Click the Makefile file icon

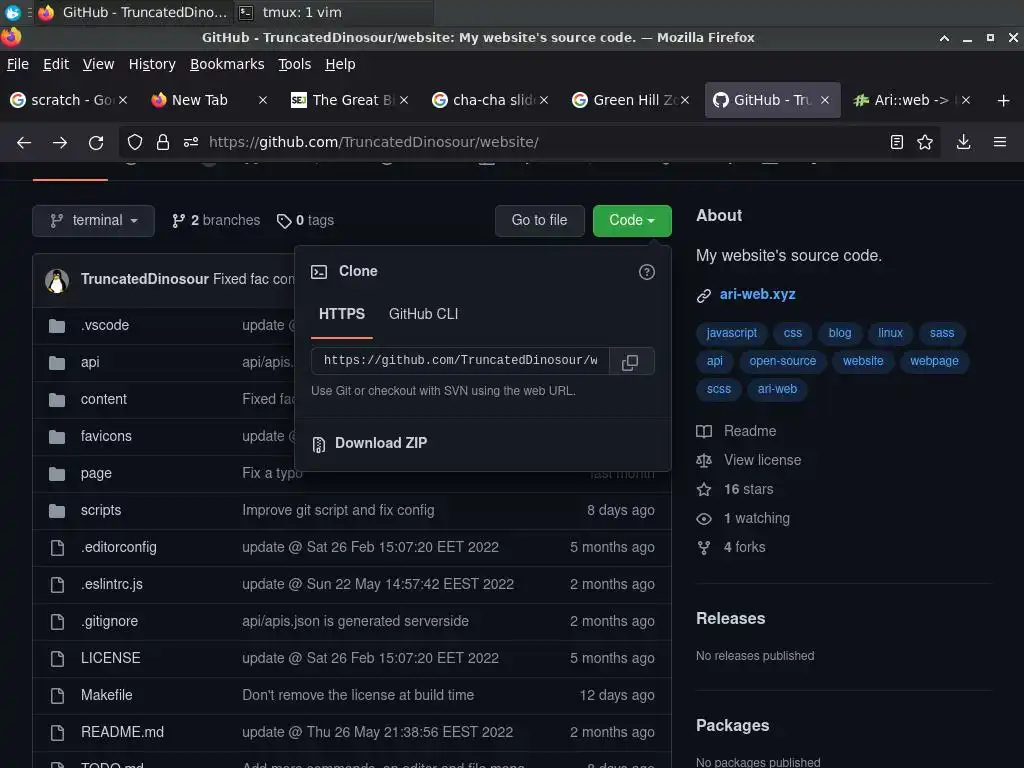pyautogui.click(x=57, y=696)
